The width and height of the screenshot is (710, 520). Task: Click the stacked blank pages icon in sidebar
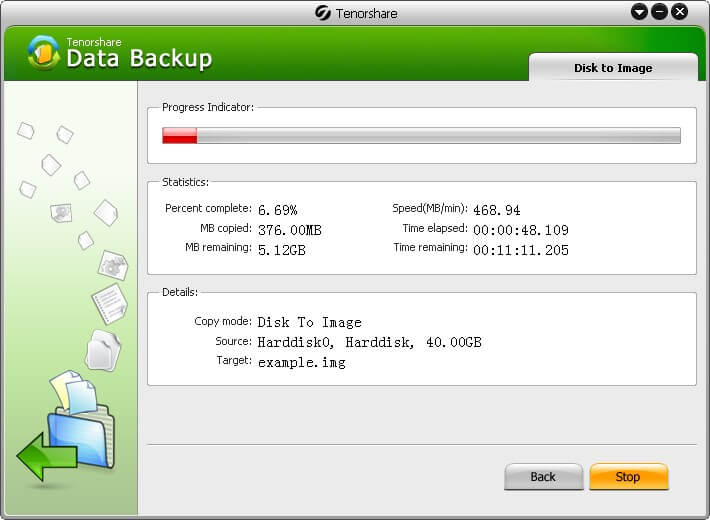[103, 350]
